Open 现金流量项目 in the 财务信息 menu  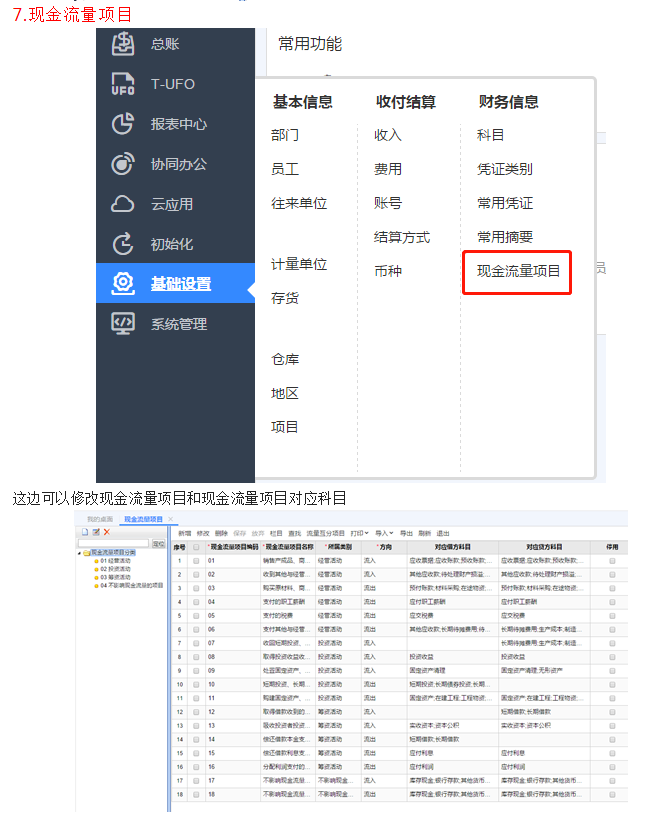(518, 271)
